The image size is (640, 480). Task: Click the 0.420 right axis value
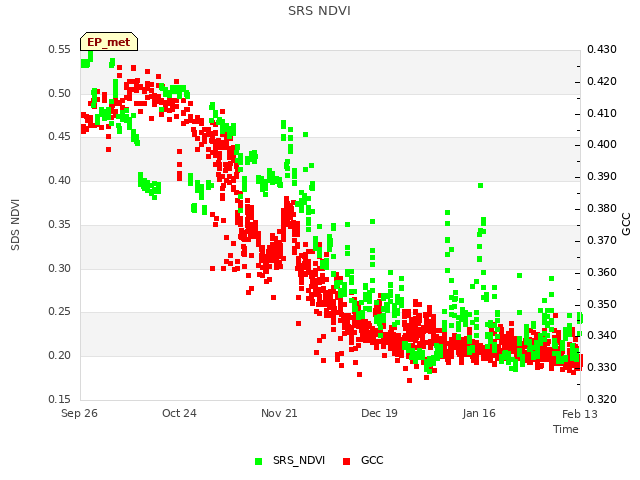602,81
